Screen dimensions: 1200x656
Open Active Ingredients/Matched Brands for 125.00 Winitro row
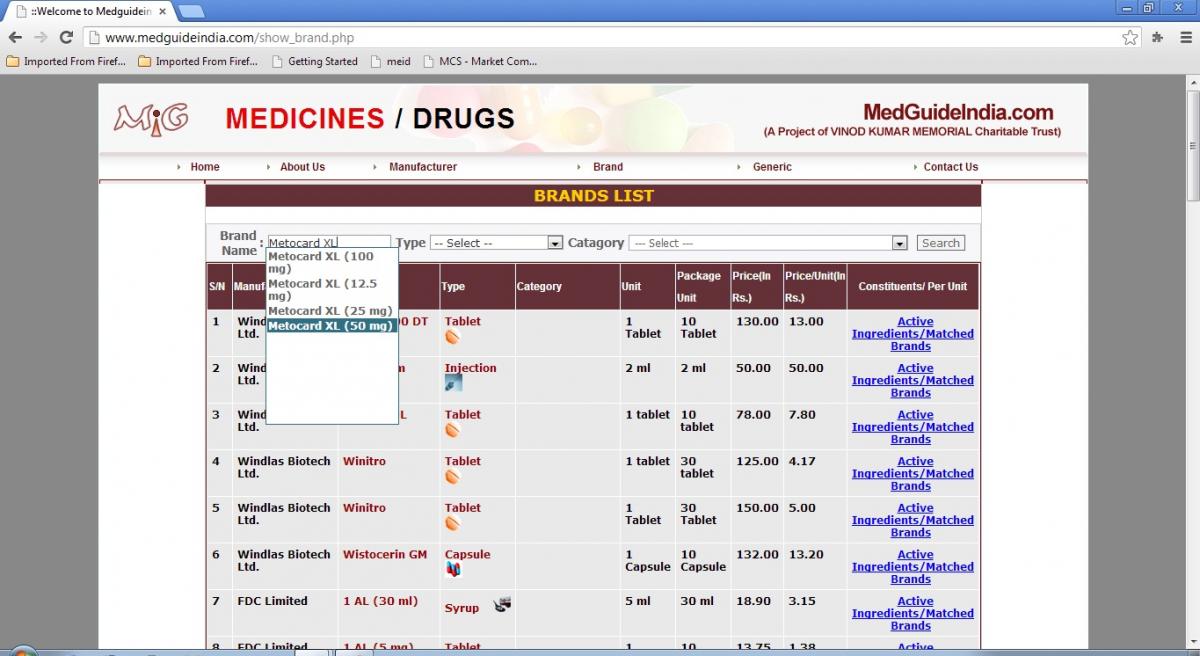coord(913,474)
